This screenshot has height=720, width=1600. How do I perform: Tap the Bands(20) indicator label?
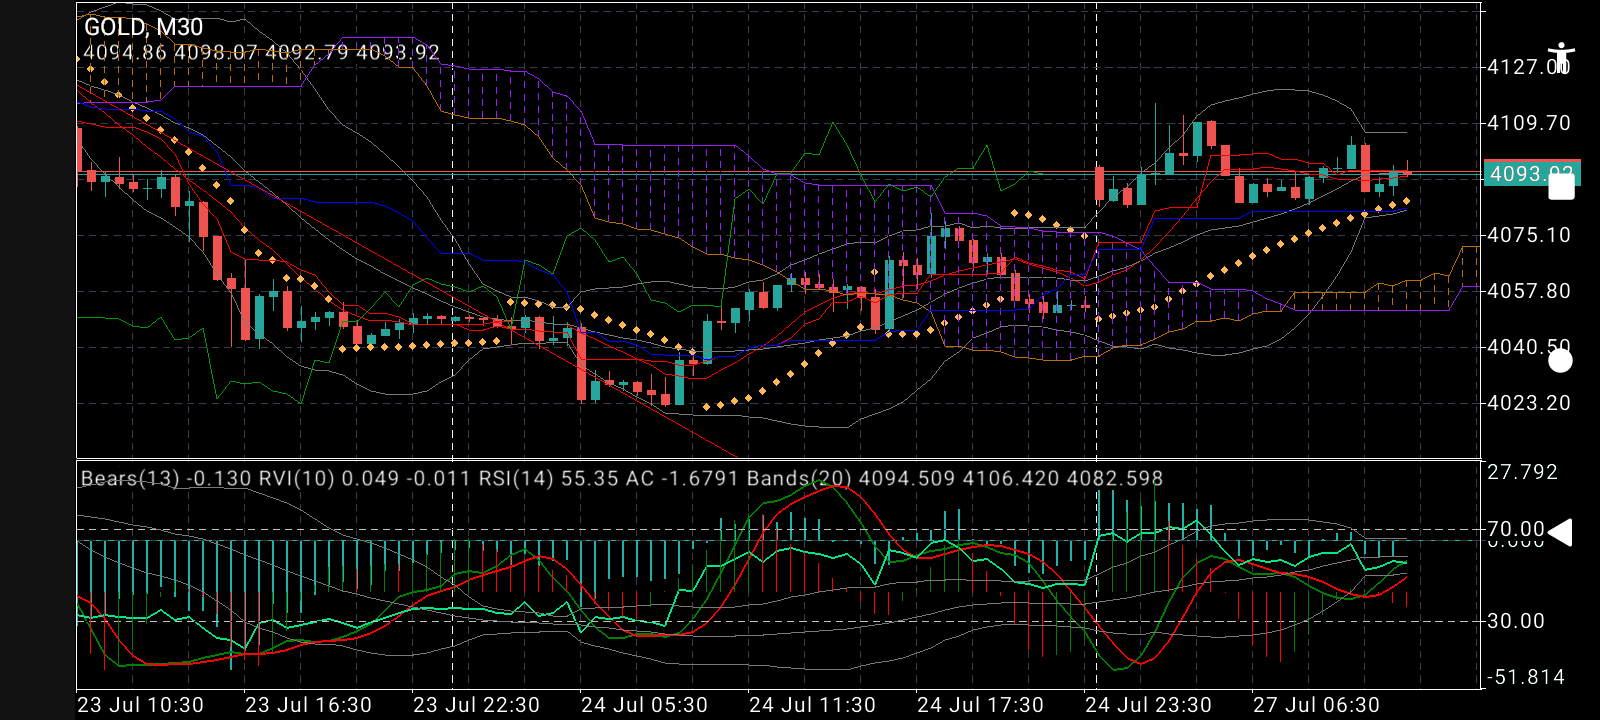[955, 478]
